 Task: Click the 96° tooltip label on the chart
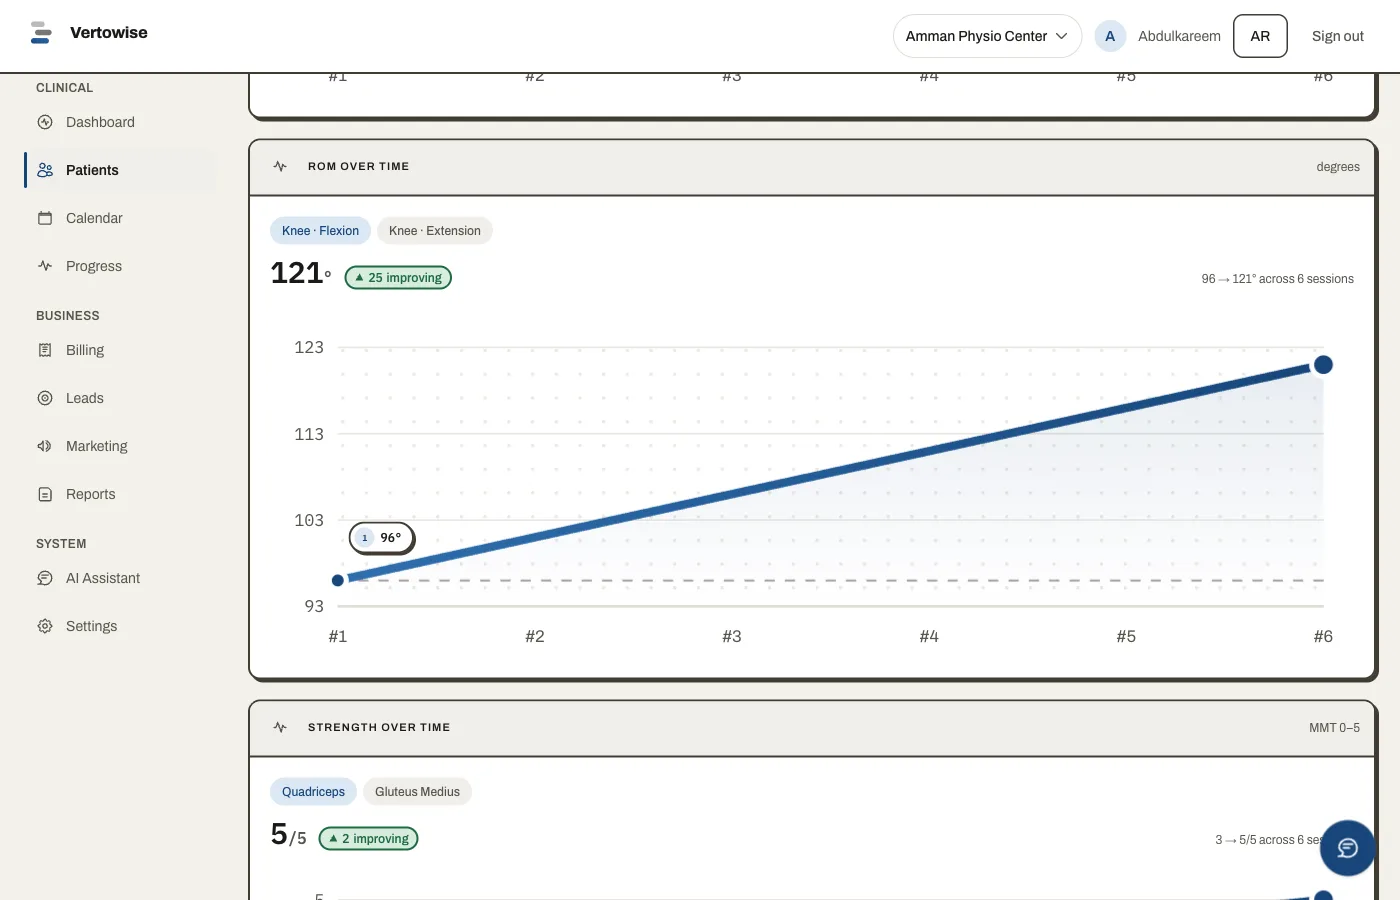click(382, 538)
